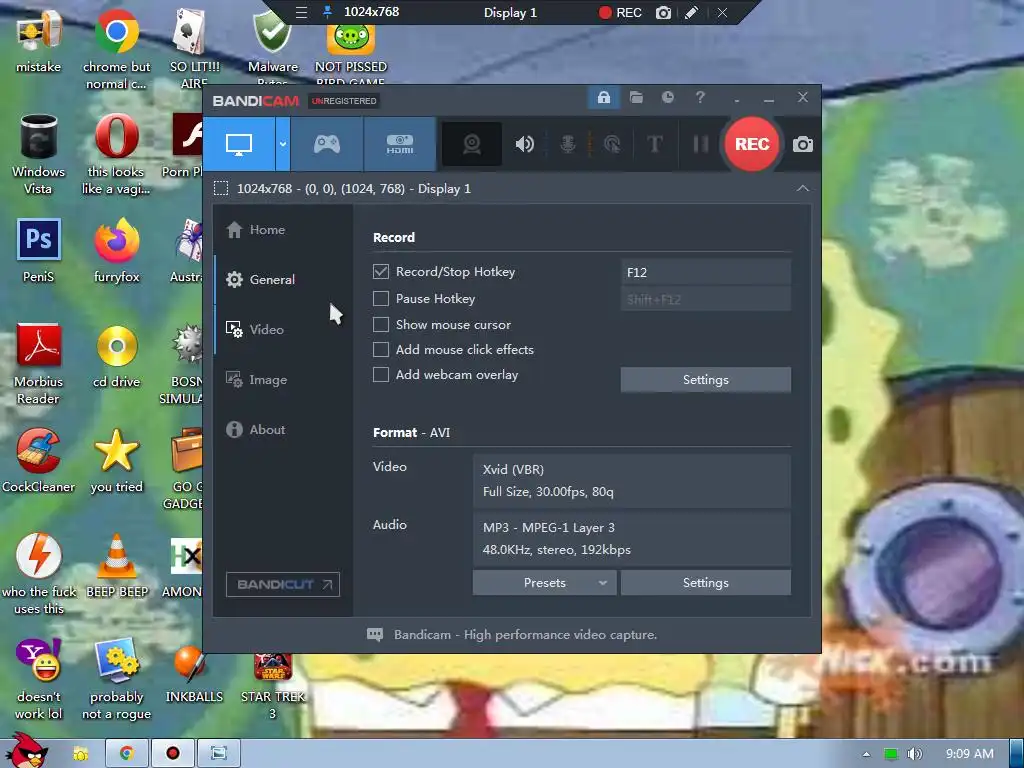Click the Xvid (VBR) video format text
The image size is (1024, 768).
(513, 470)
